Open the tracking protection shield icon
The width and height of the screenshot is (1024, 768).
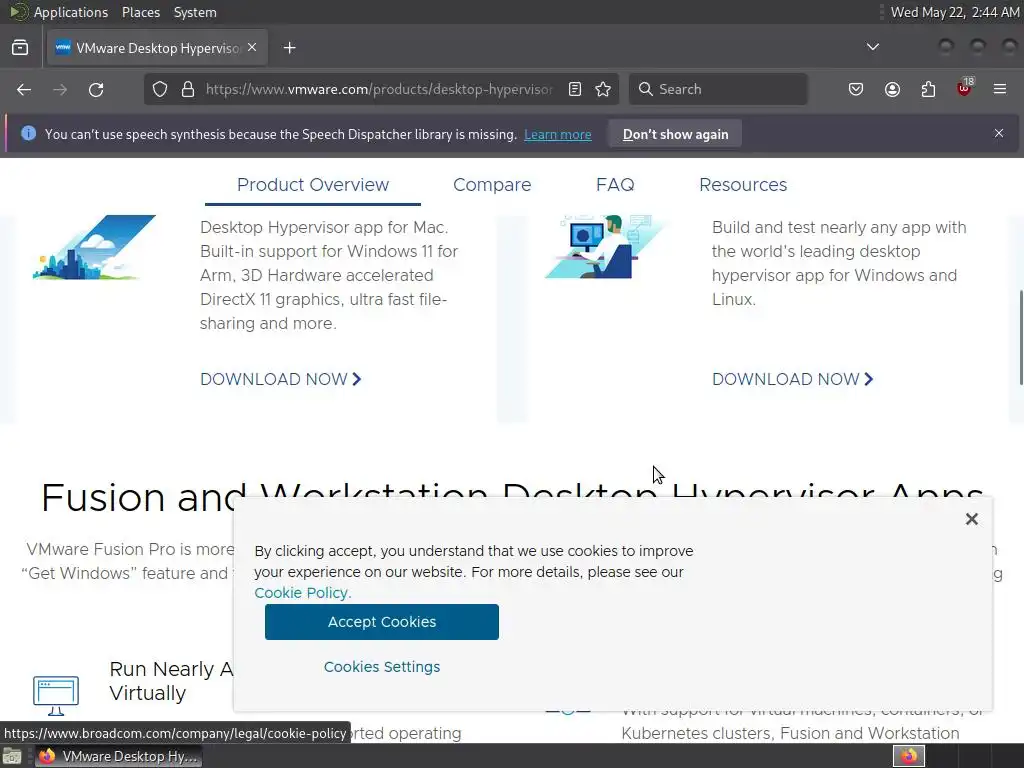pos(160,89)
